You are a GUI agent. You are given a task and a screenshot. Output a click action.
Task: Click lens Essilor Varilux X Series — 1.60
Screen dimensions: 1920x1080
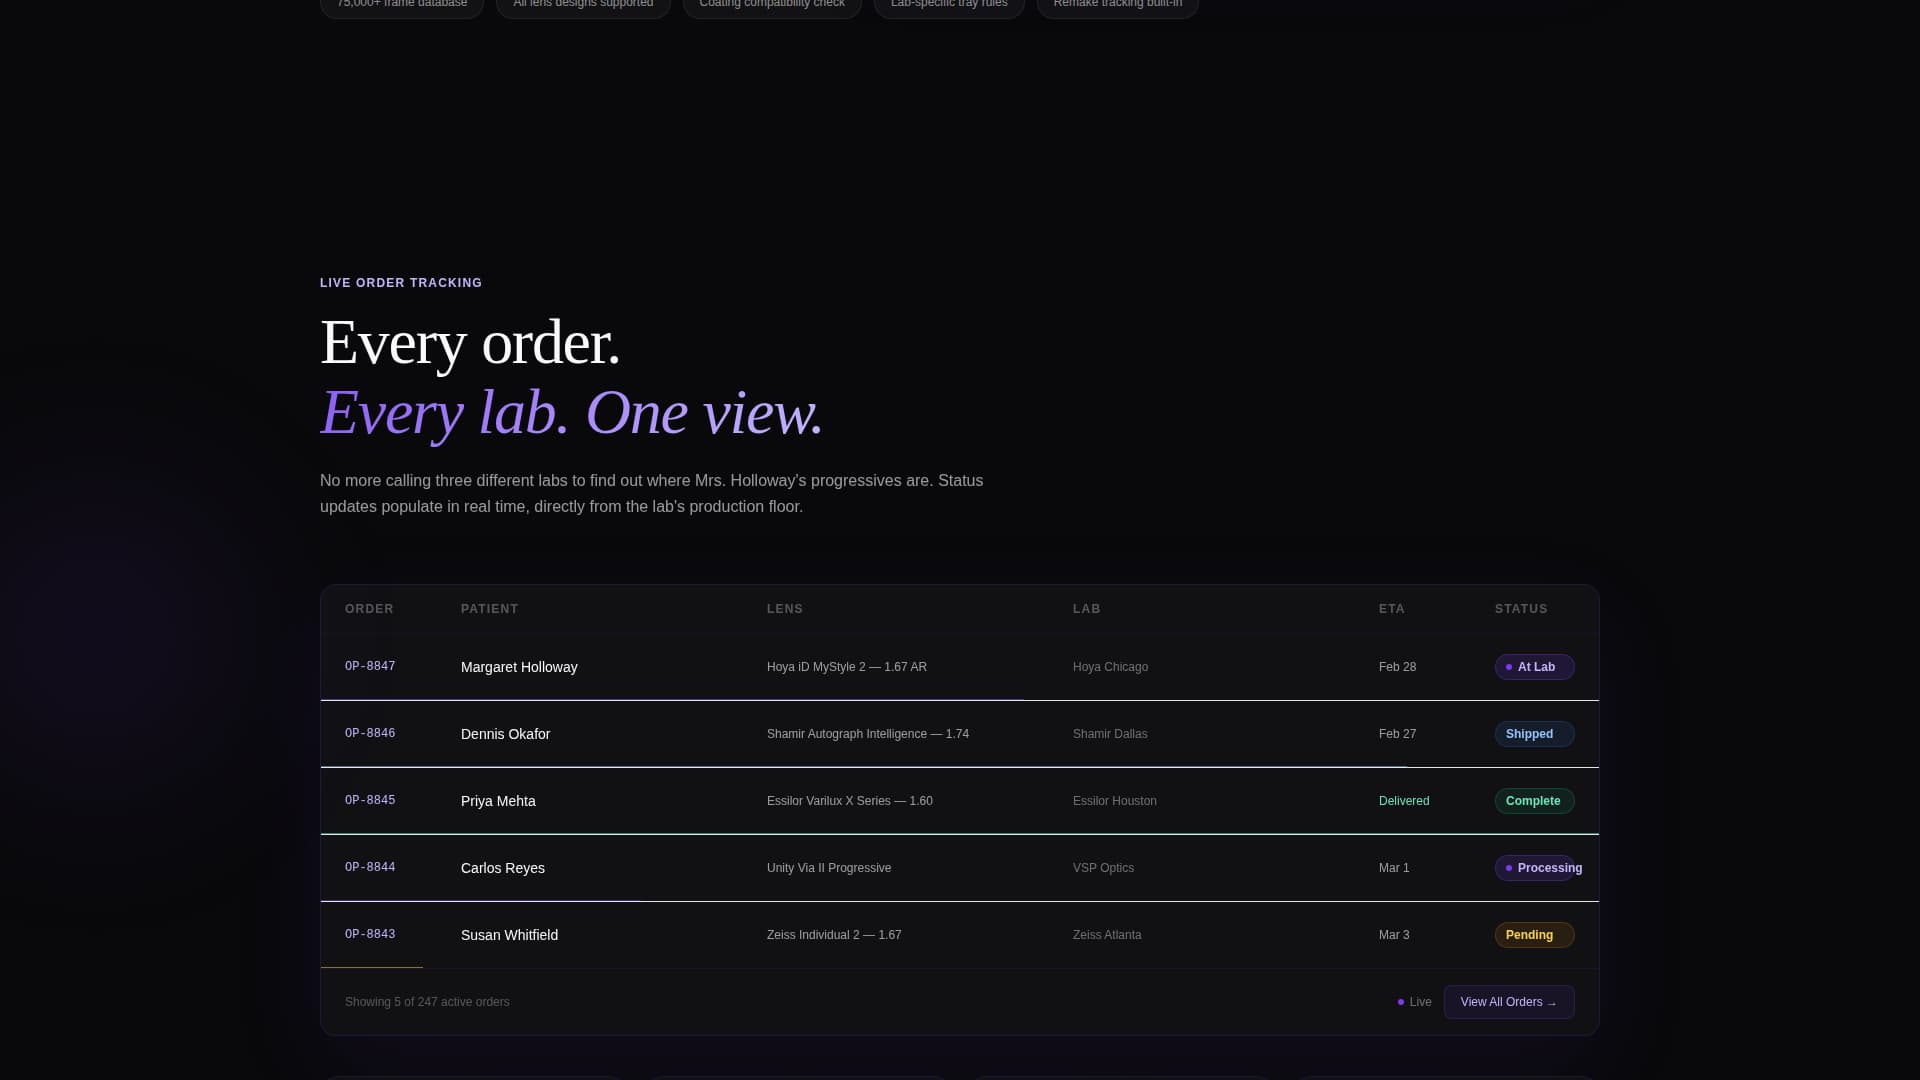point(850,801)
